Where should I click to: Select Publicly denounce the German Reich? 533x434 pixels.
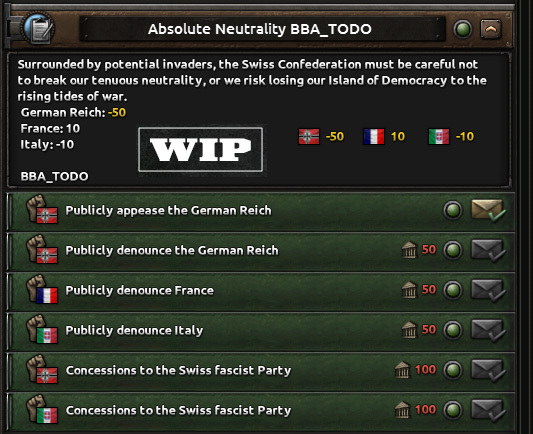(x=261, y=251)
